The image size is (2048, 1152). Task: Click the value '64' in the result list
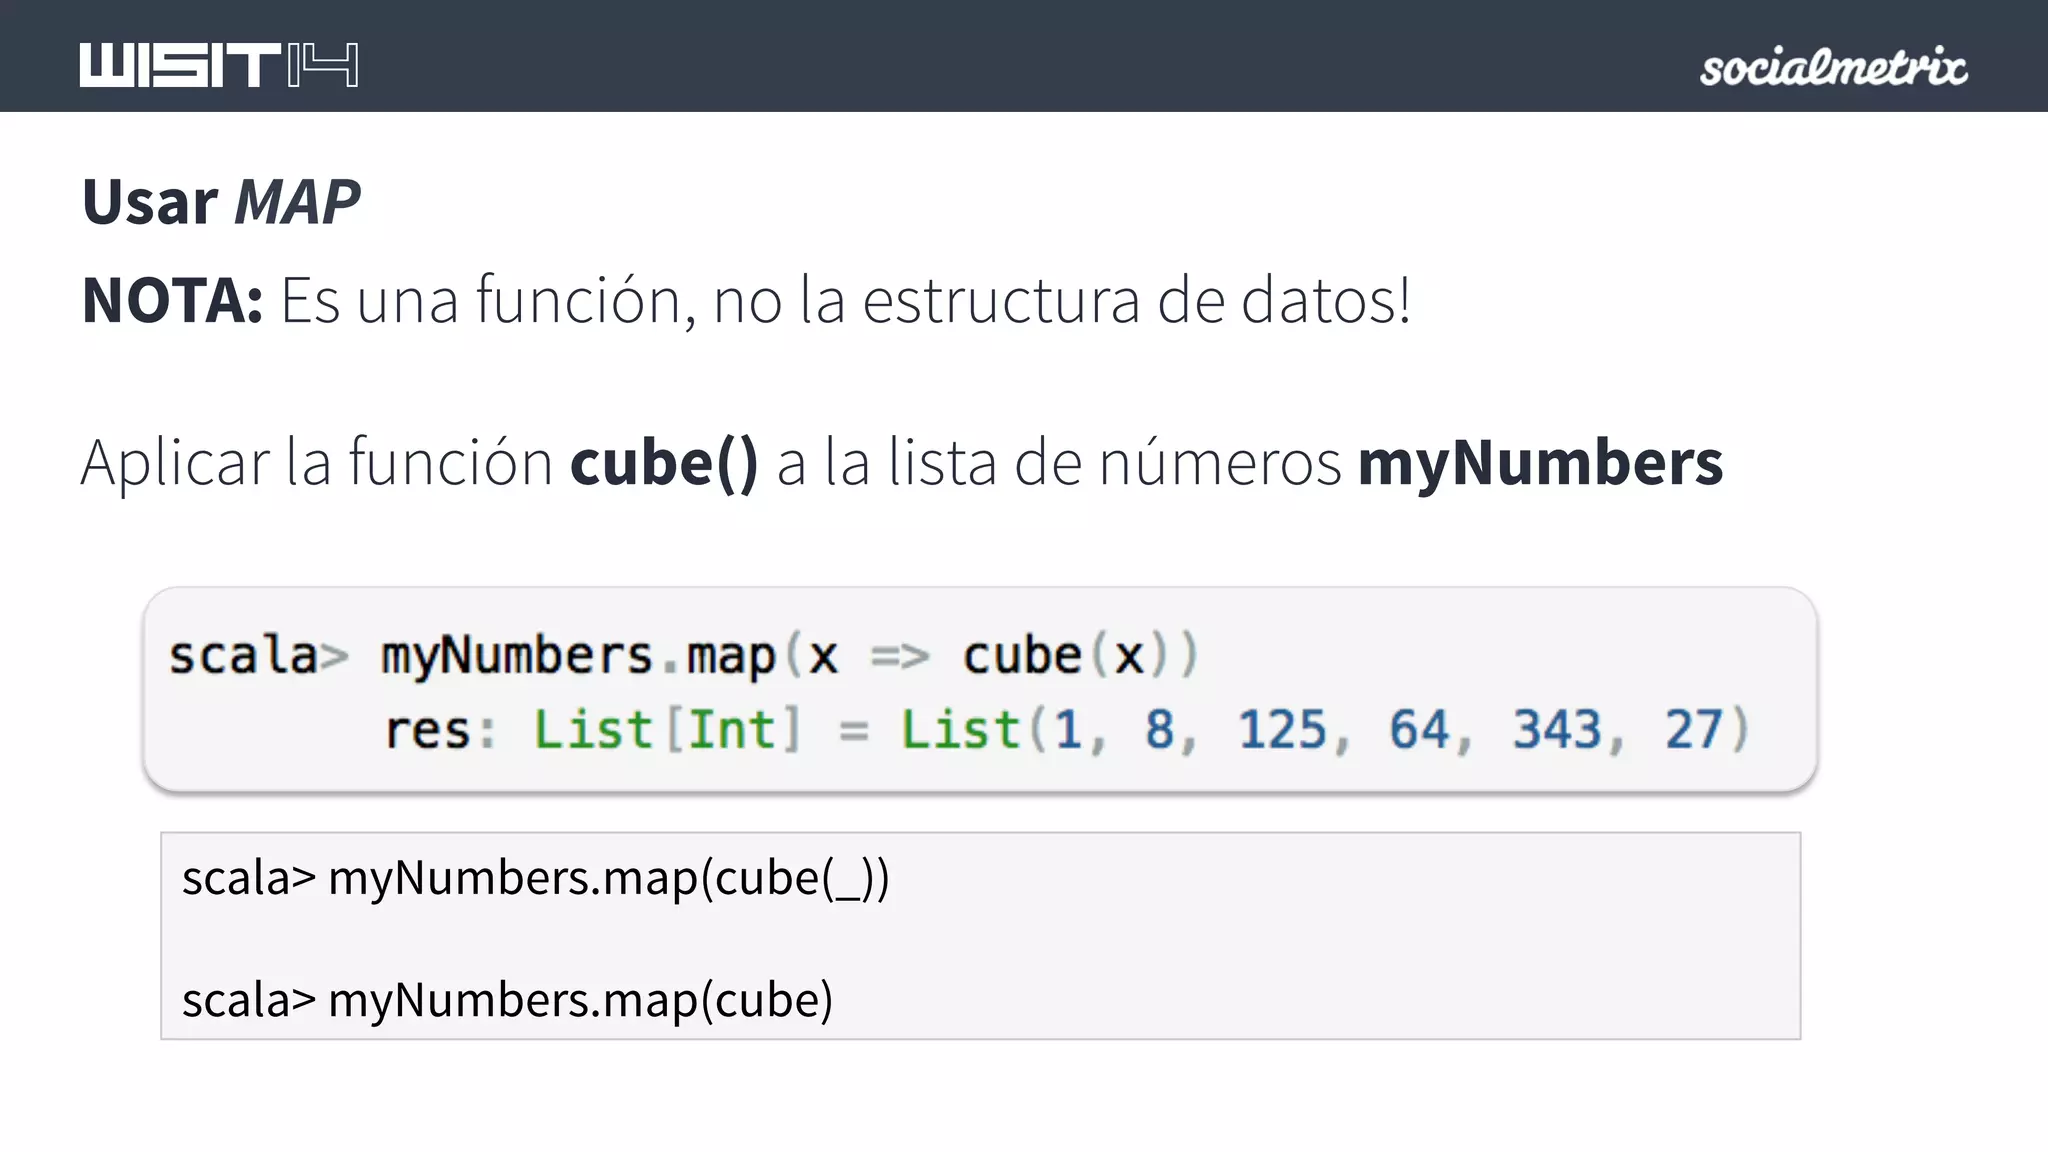(x=1419, y=729)
